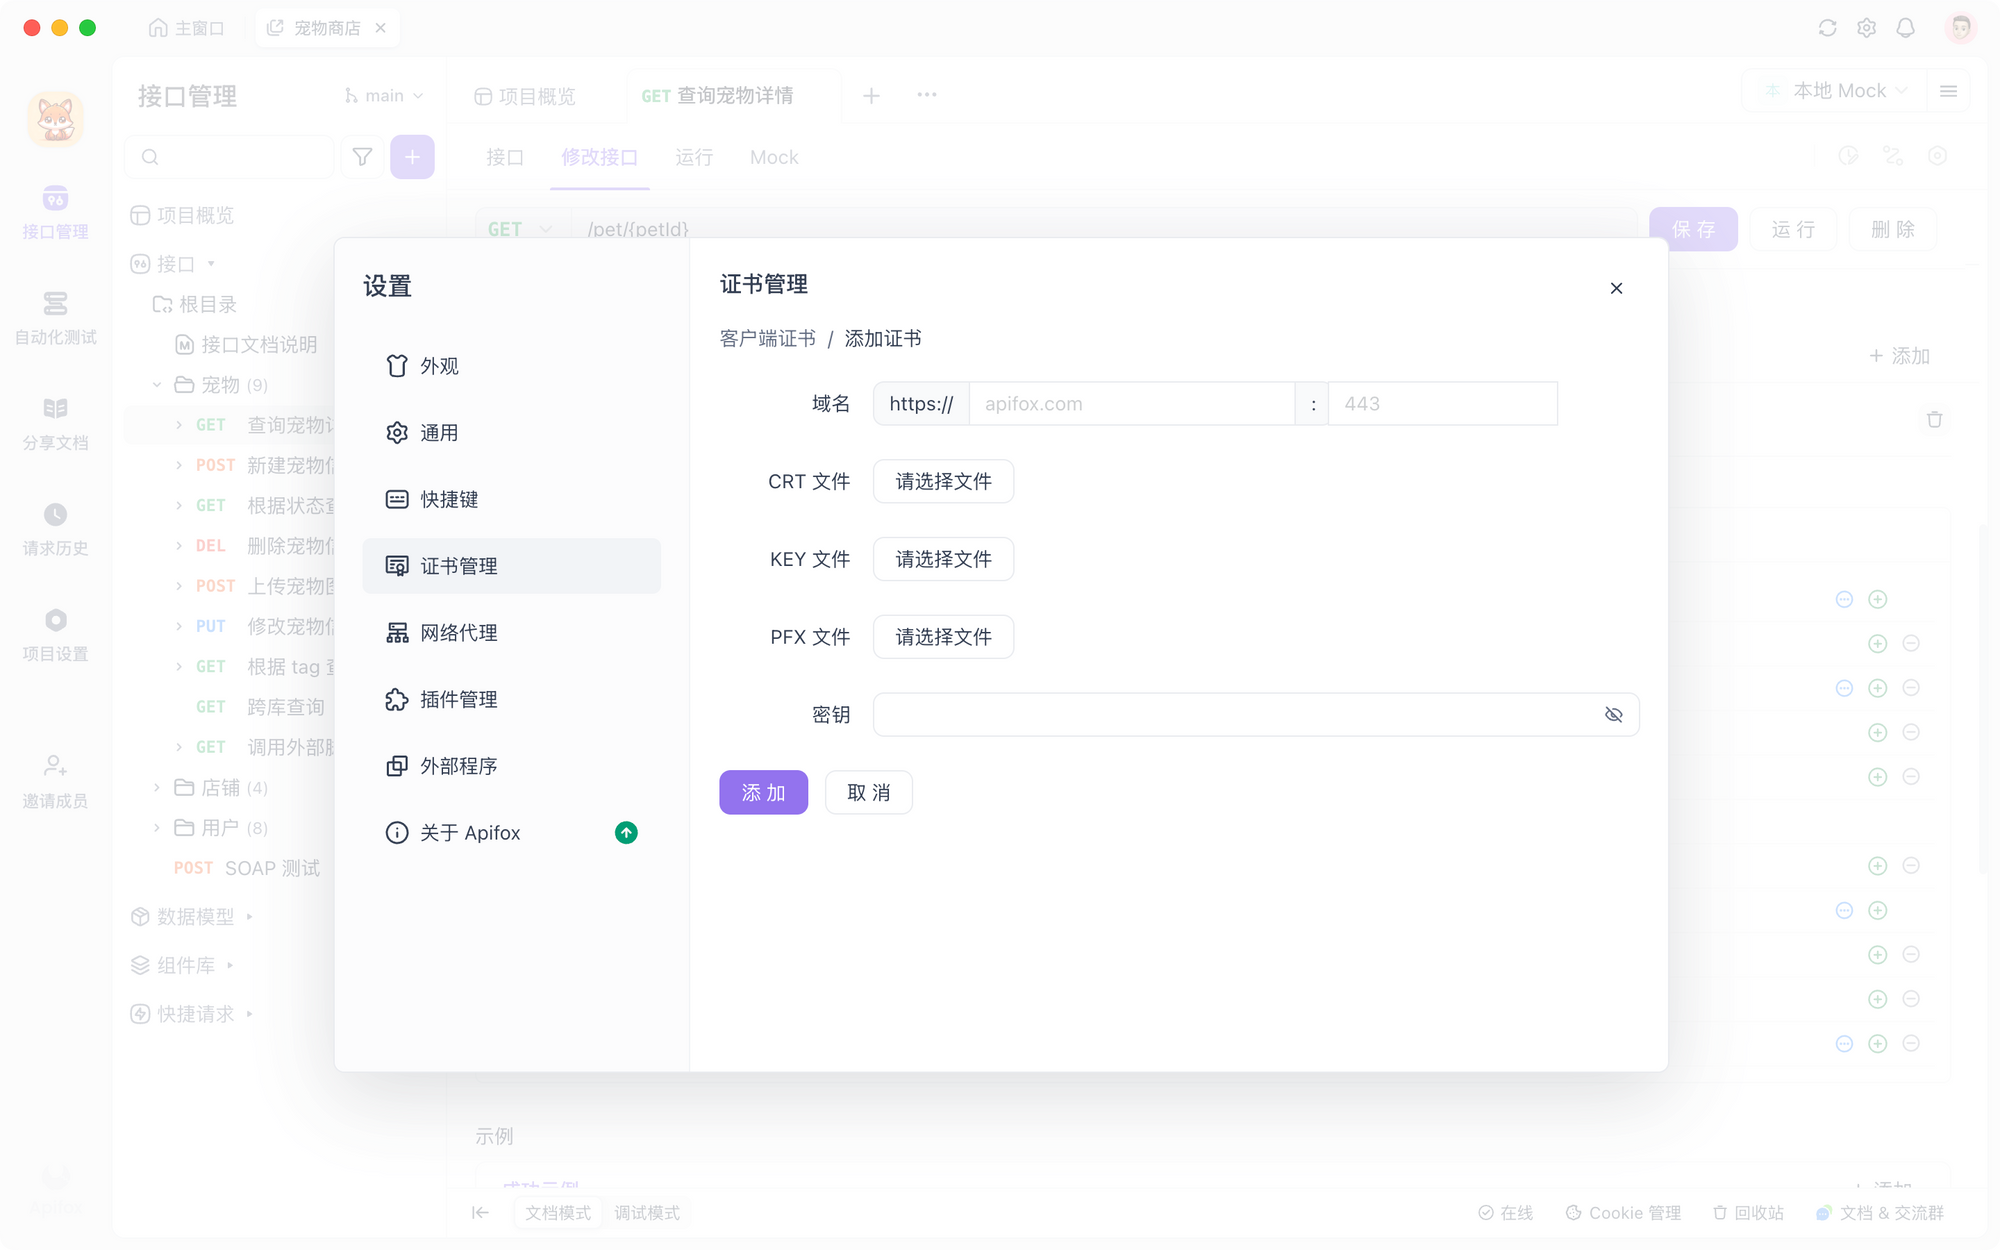Open 回收站 in status bar
Image resolution: width=2000 pixels, height=1250 pixels.
(x=1748, y=1213)
